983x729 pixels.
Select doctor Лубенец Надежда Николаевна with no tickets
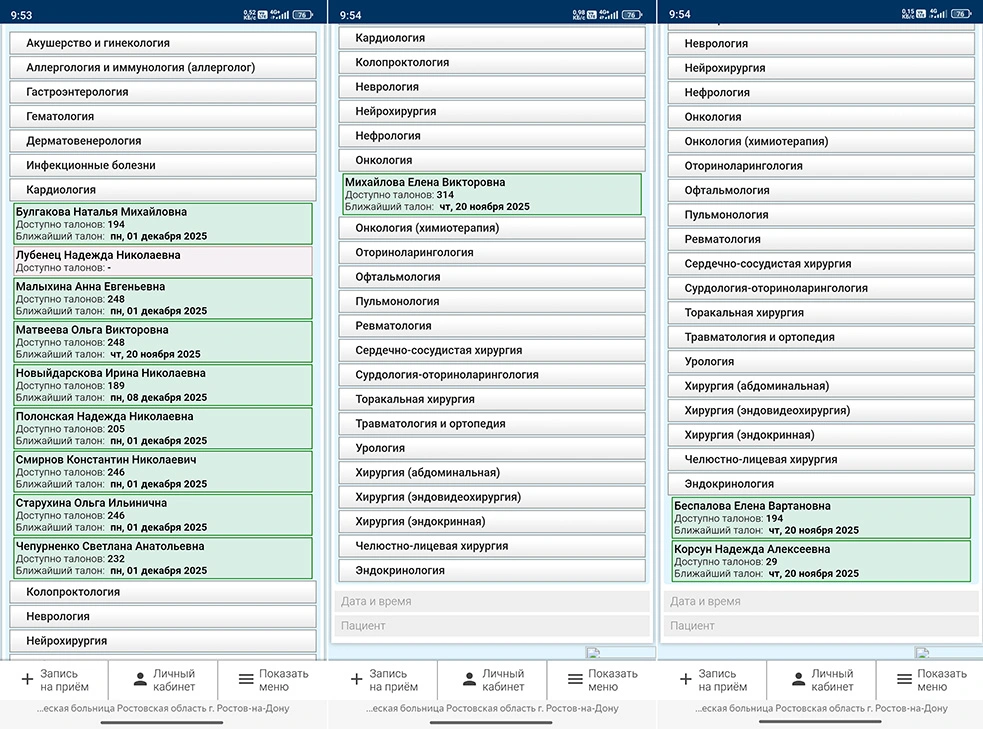point(163,261)
